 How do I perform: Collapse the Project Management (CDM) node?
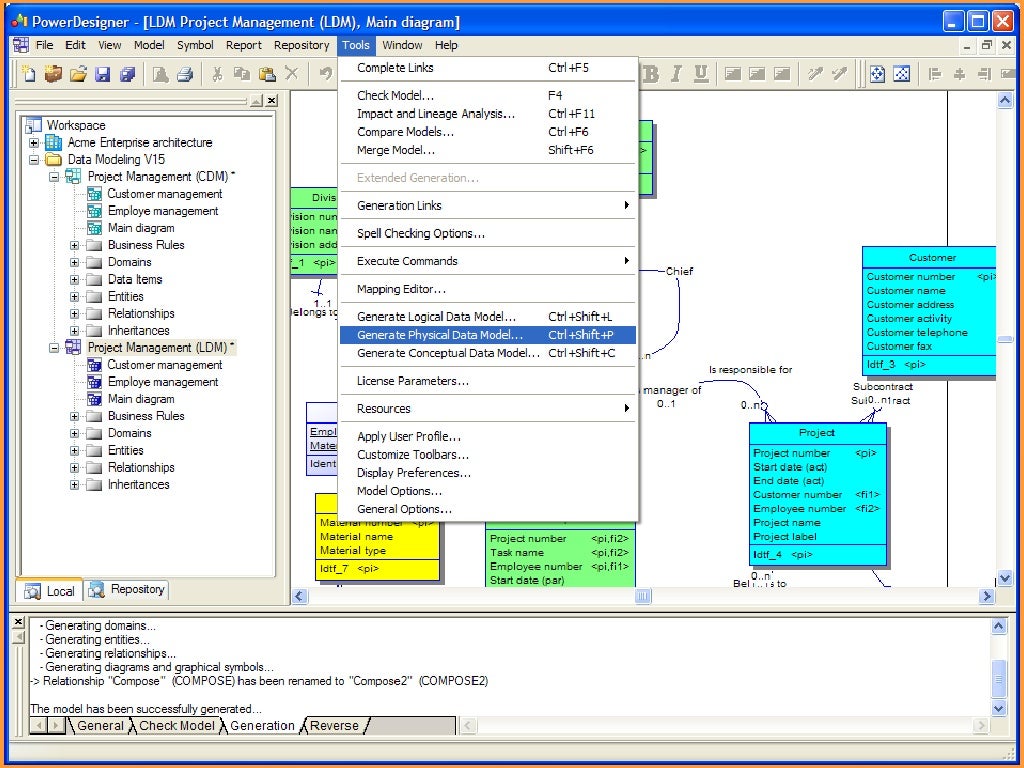click(54, 176)
